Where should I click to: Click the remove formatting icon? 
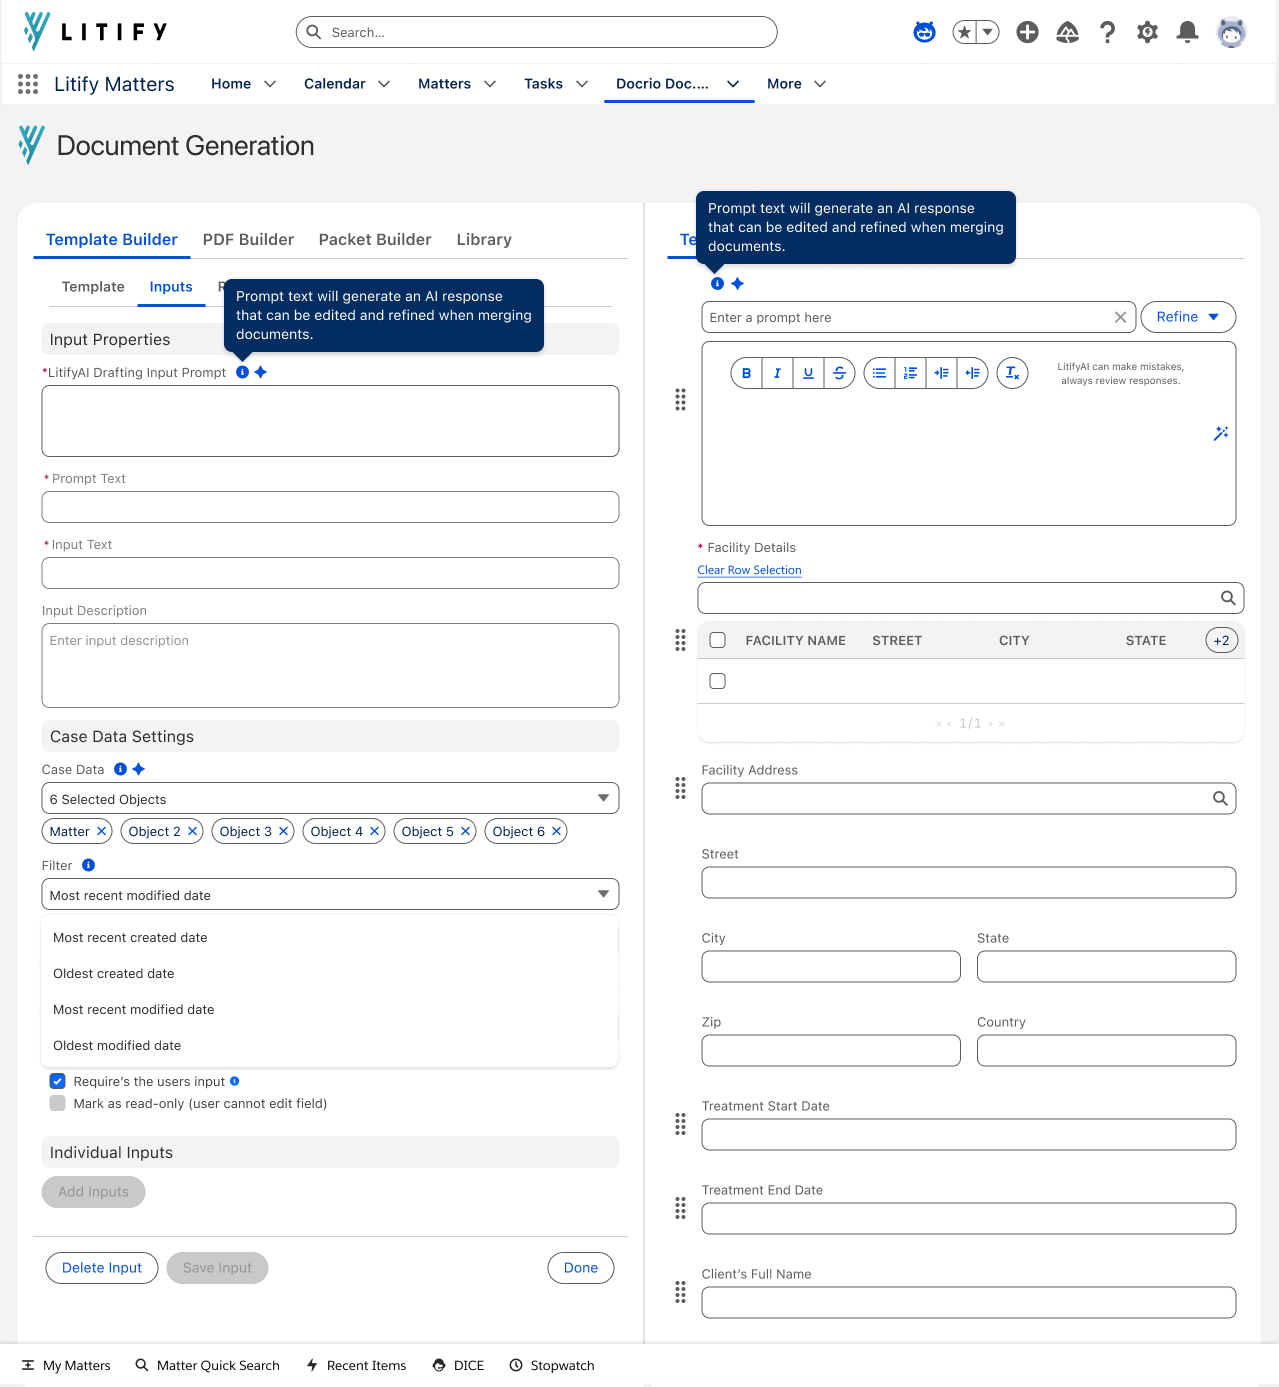[1012, 373]
